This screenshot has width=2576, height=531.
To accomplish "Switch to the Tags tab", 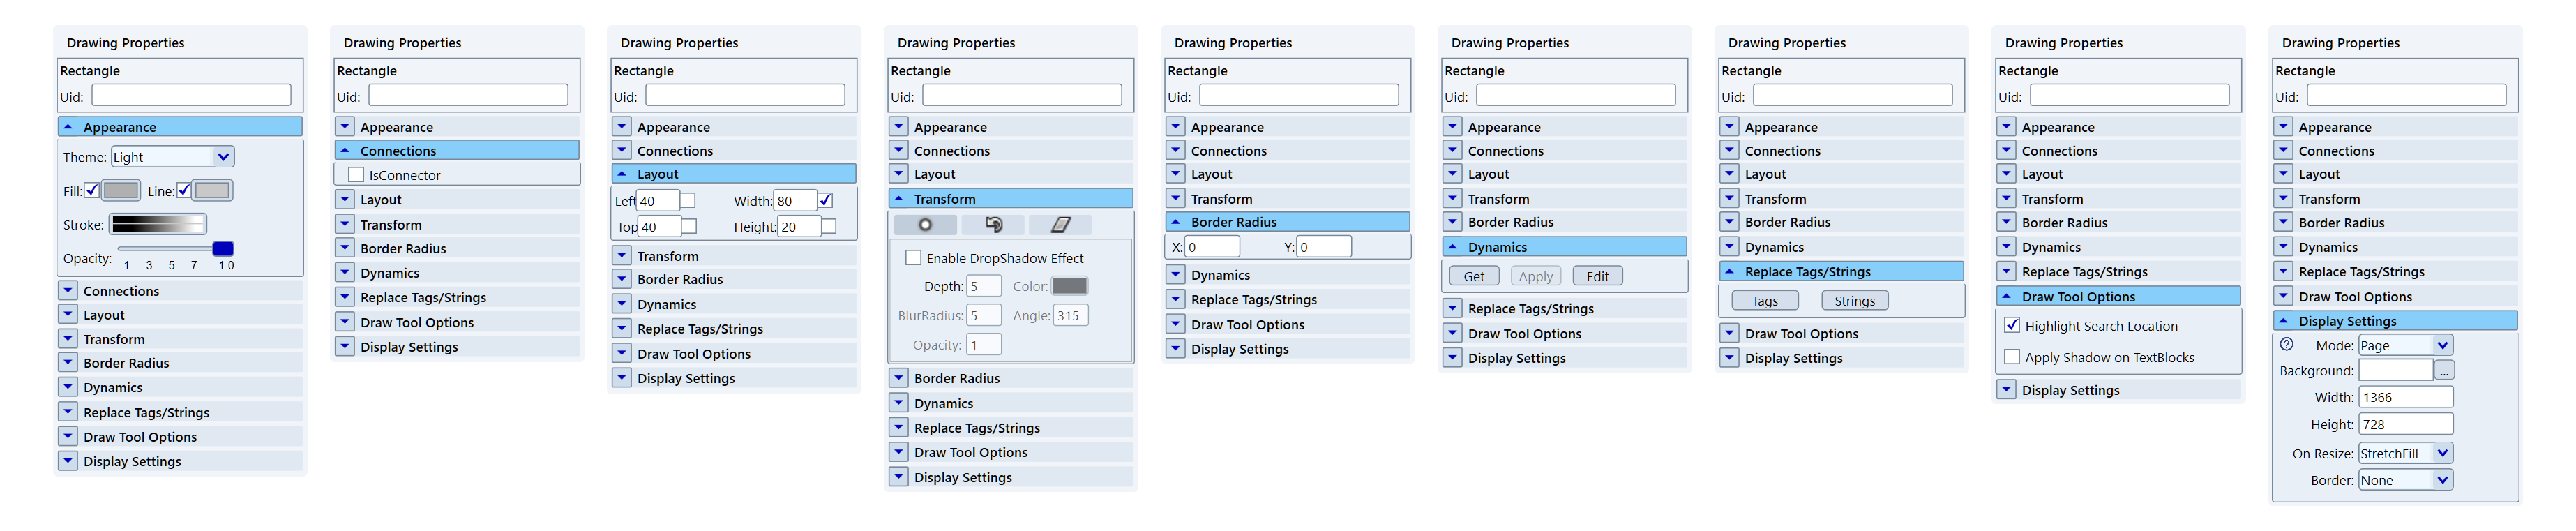I will [1765, 301].
